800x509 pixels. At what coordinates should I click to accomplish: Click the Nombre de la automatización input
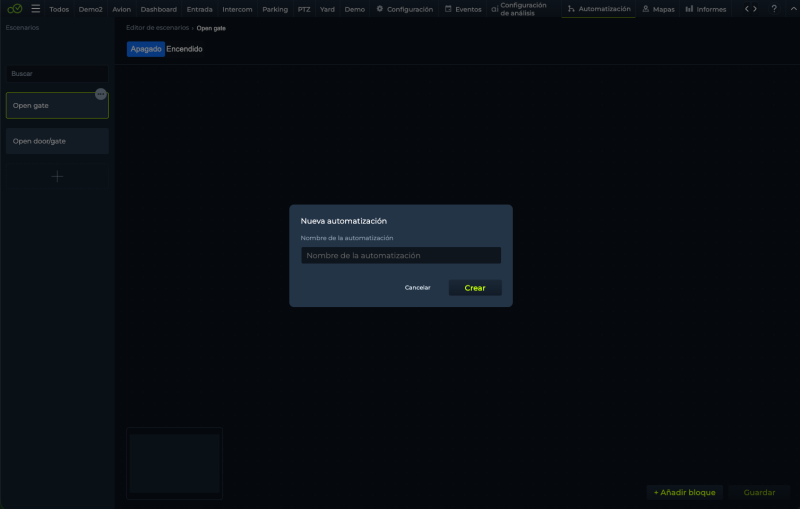coord(401,256)
